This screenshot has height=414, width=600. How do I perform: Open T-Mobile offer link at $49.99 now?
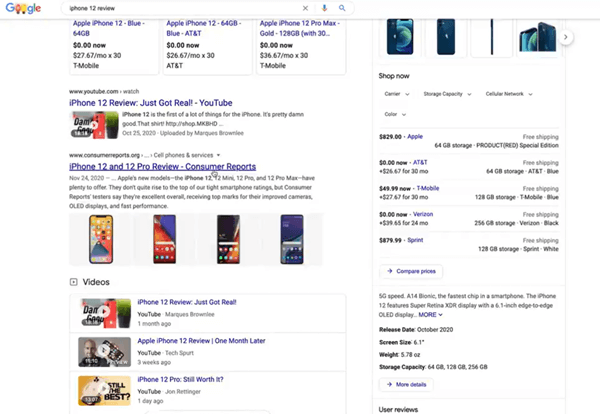point(428,188)
